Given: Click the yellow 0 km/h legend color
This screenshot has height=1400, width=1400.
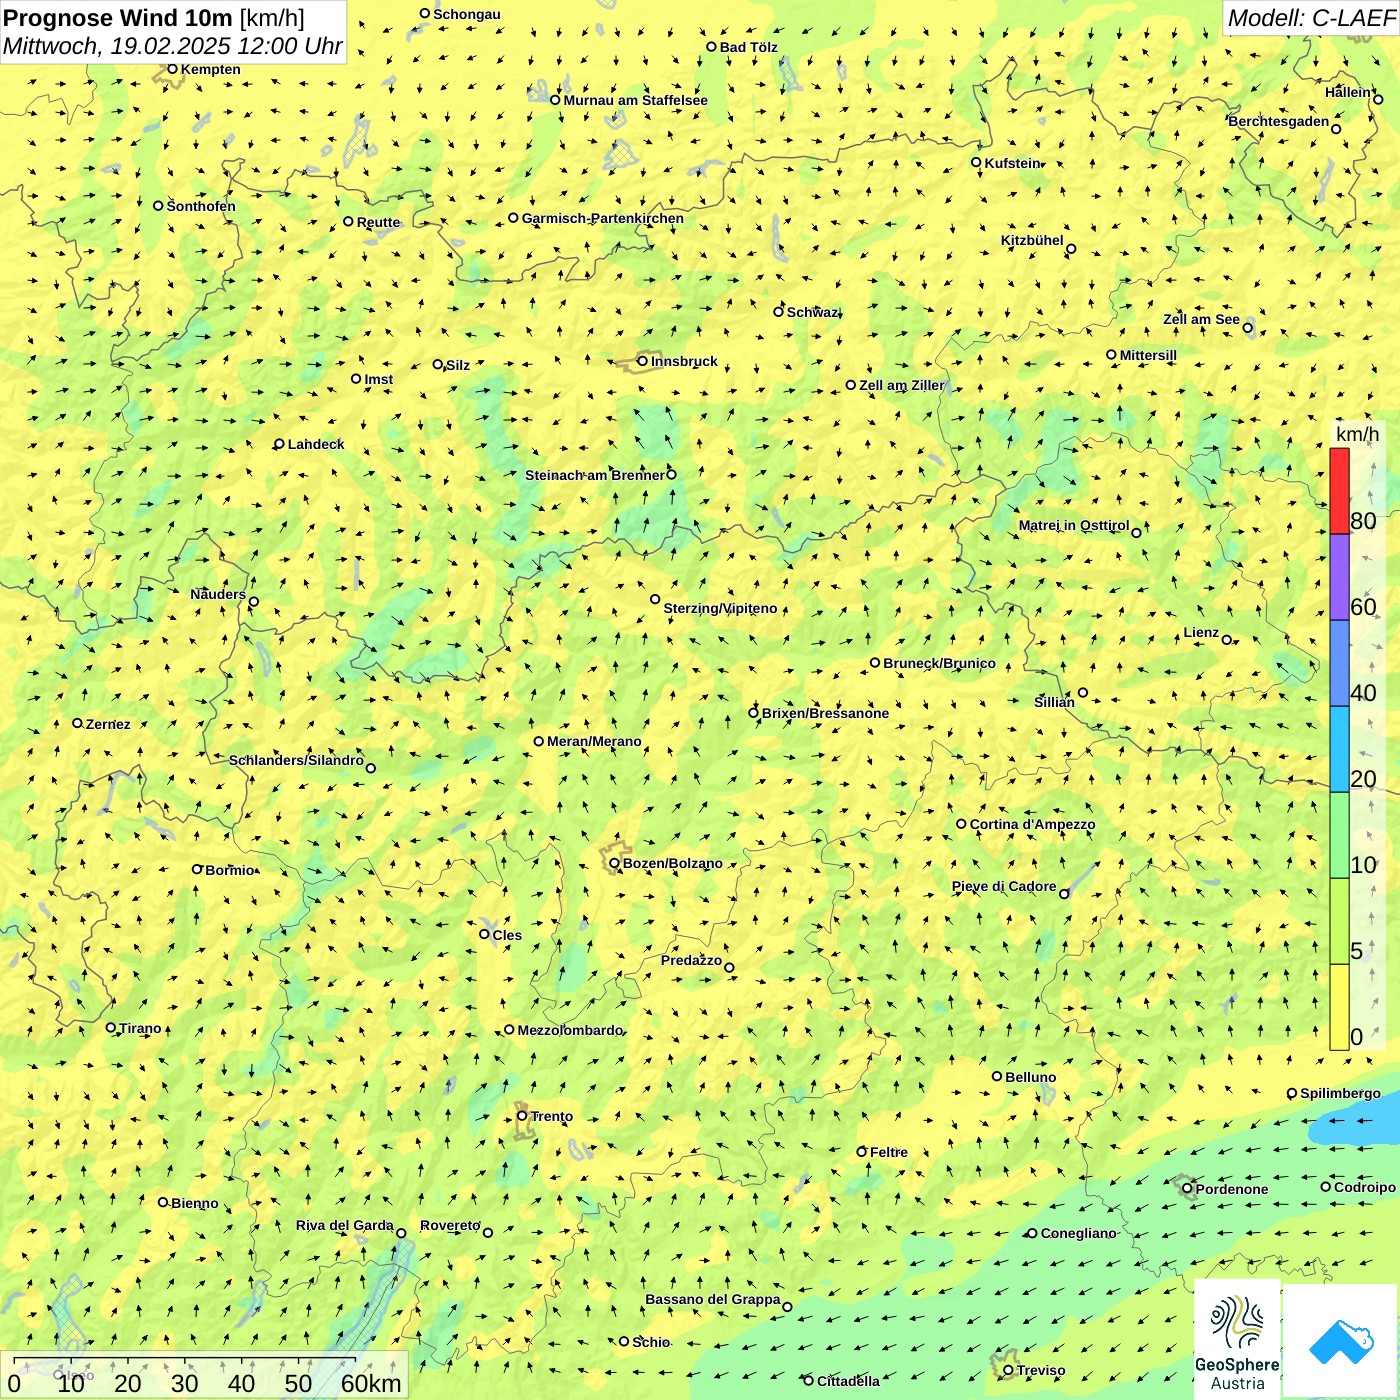Looking at the screenshot, I should (1339, 1007).
